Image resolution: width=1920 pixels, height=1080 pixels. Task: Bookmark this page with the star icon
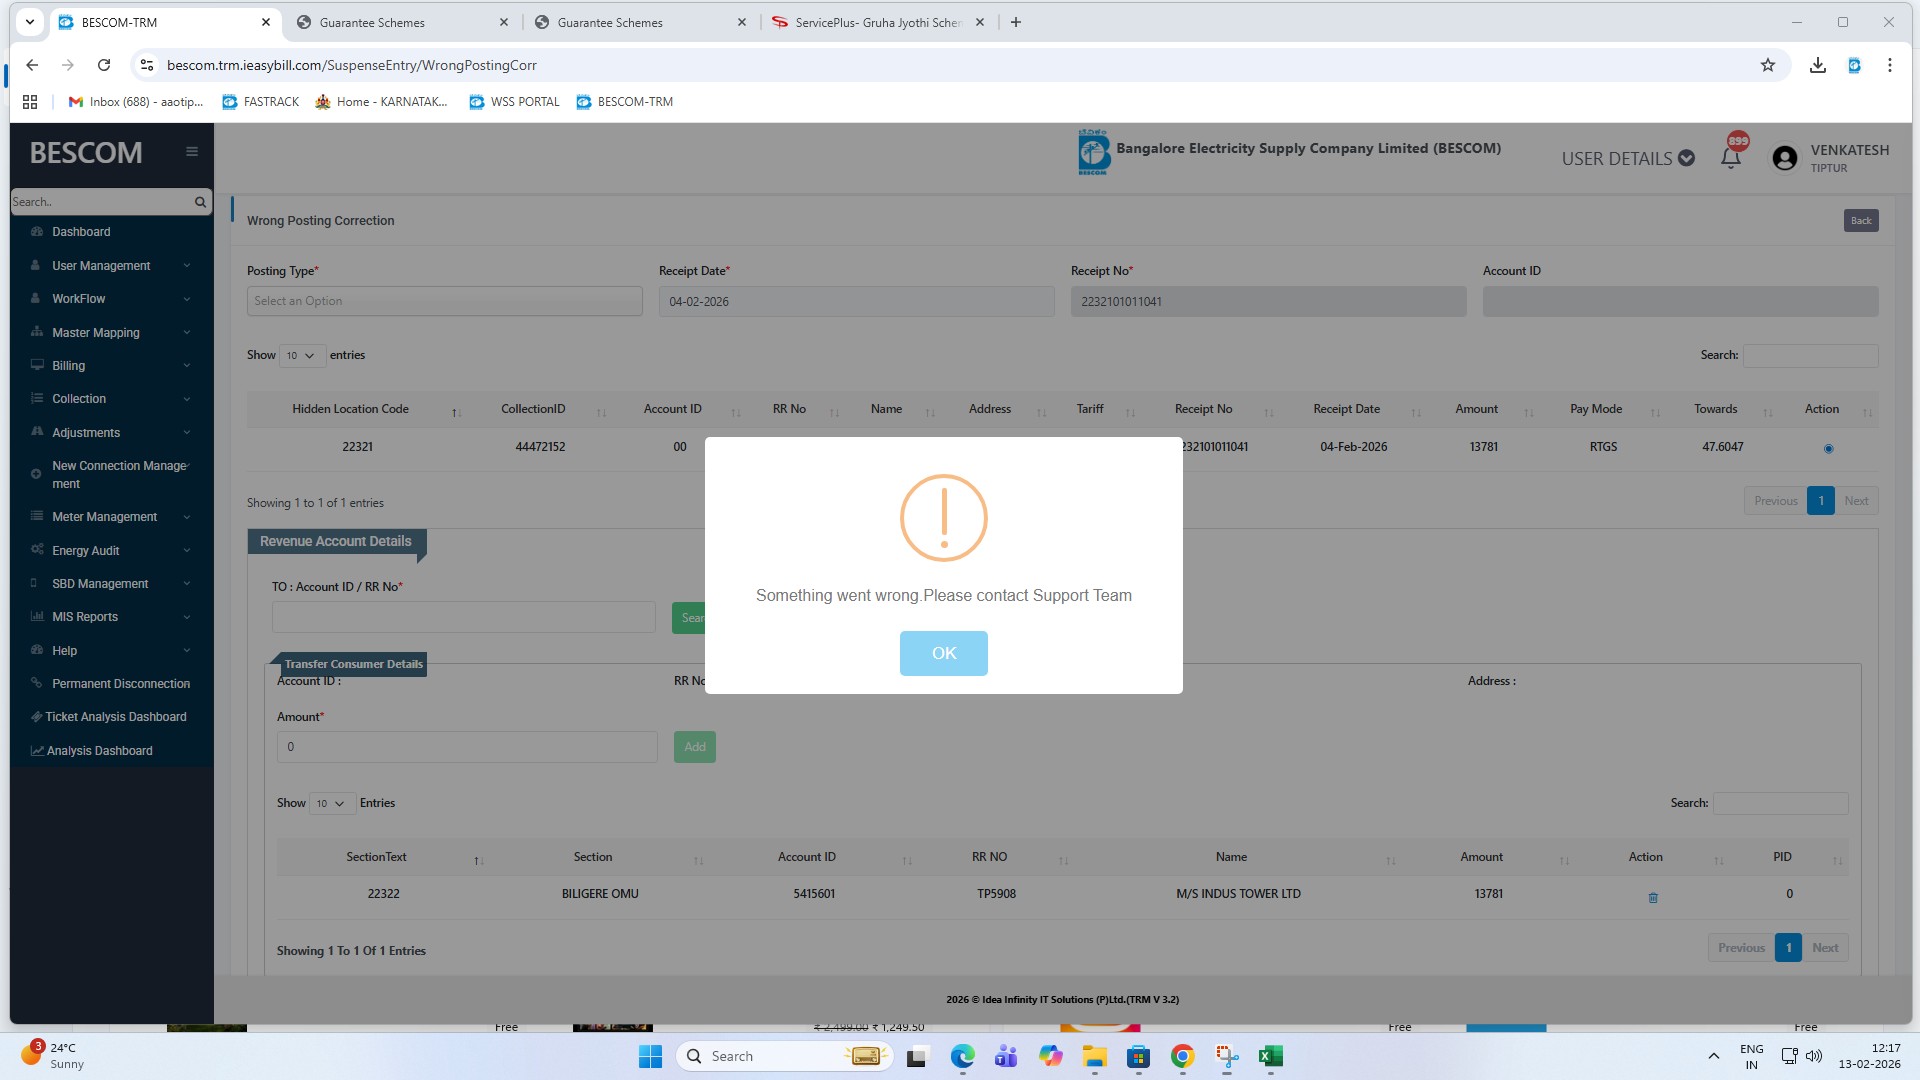point(1768,65)
